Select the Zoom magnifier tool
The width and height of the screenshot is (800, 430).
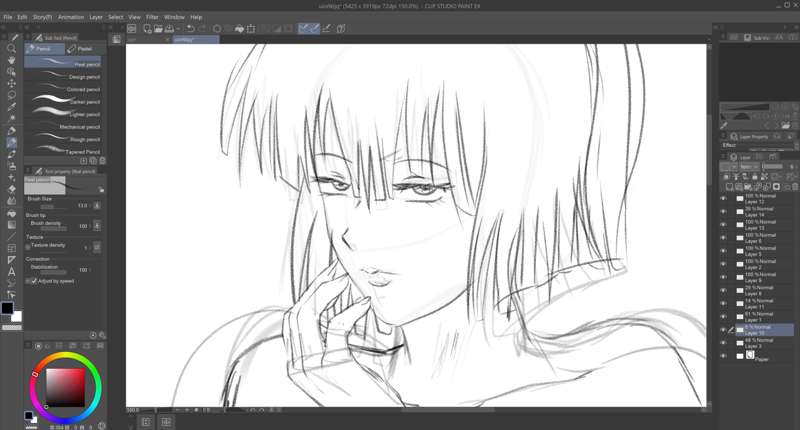11,48
